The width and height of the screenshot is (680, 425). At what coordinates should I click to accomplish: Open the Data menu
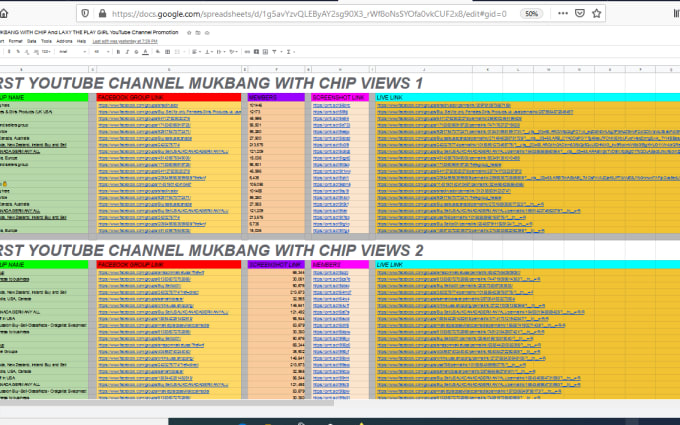coord(33,41)
